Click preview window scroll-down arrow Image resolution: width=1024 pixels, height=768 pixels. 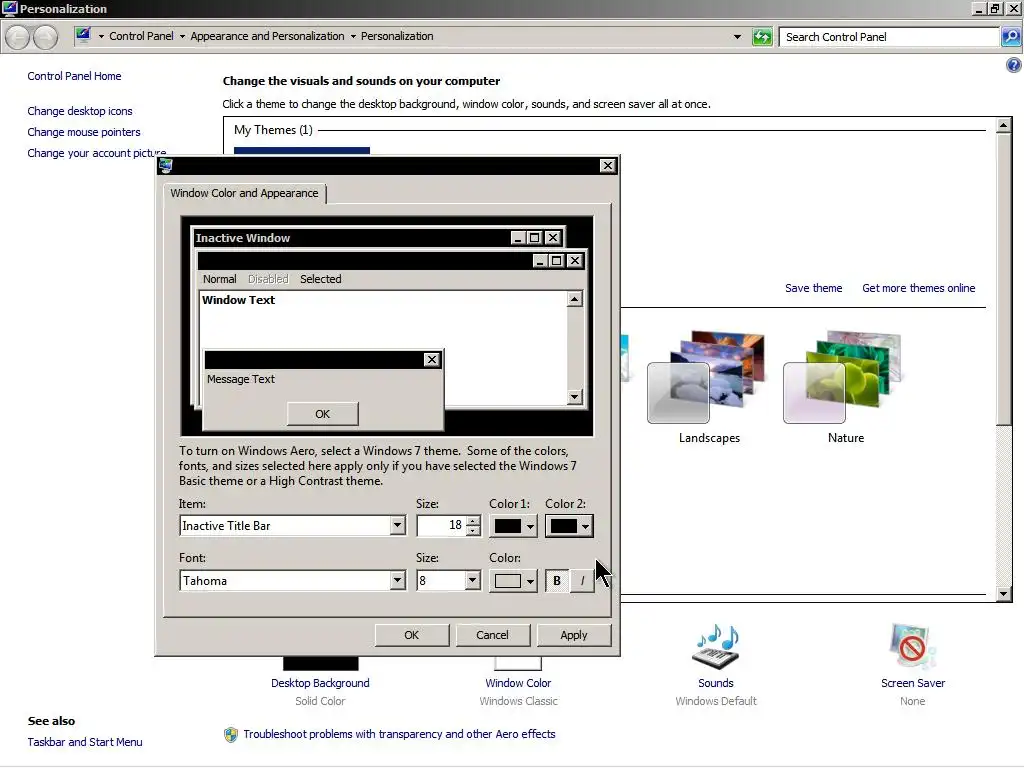575,396
